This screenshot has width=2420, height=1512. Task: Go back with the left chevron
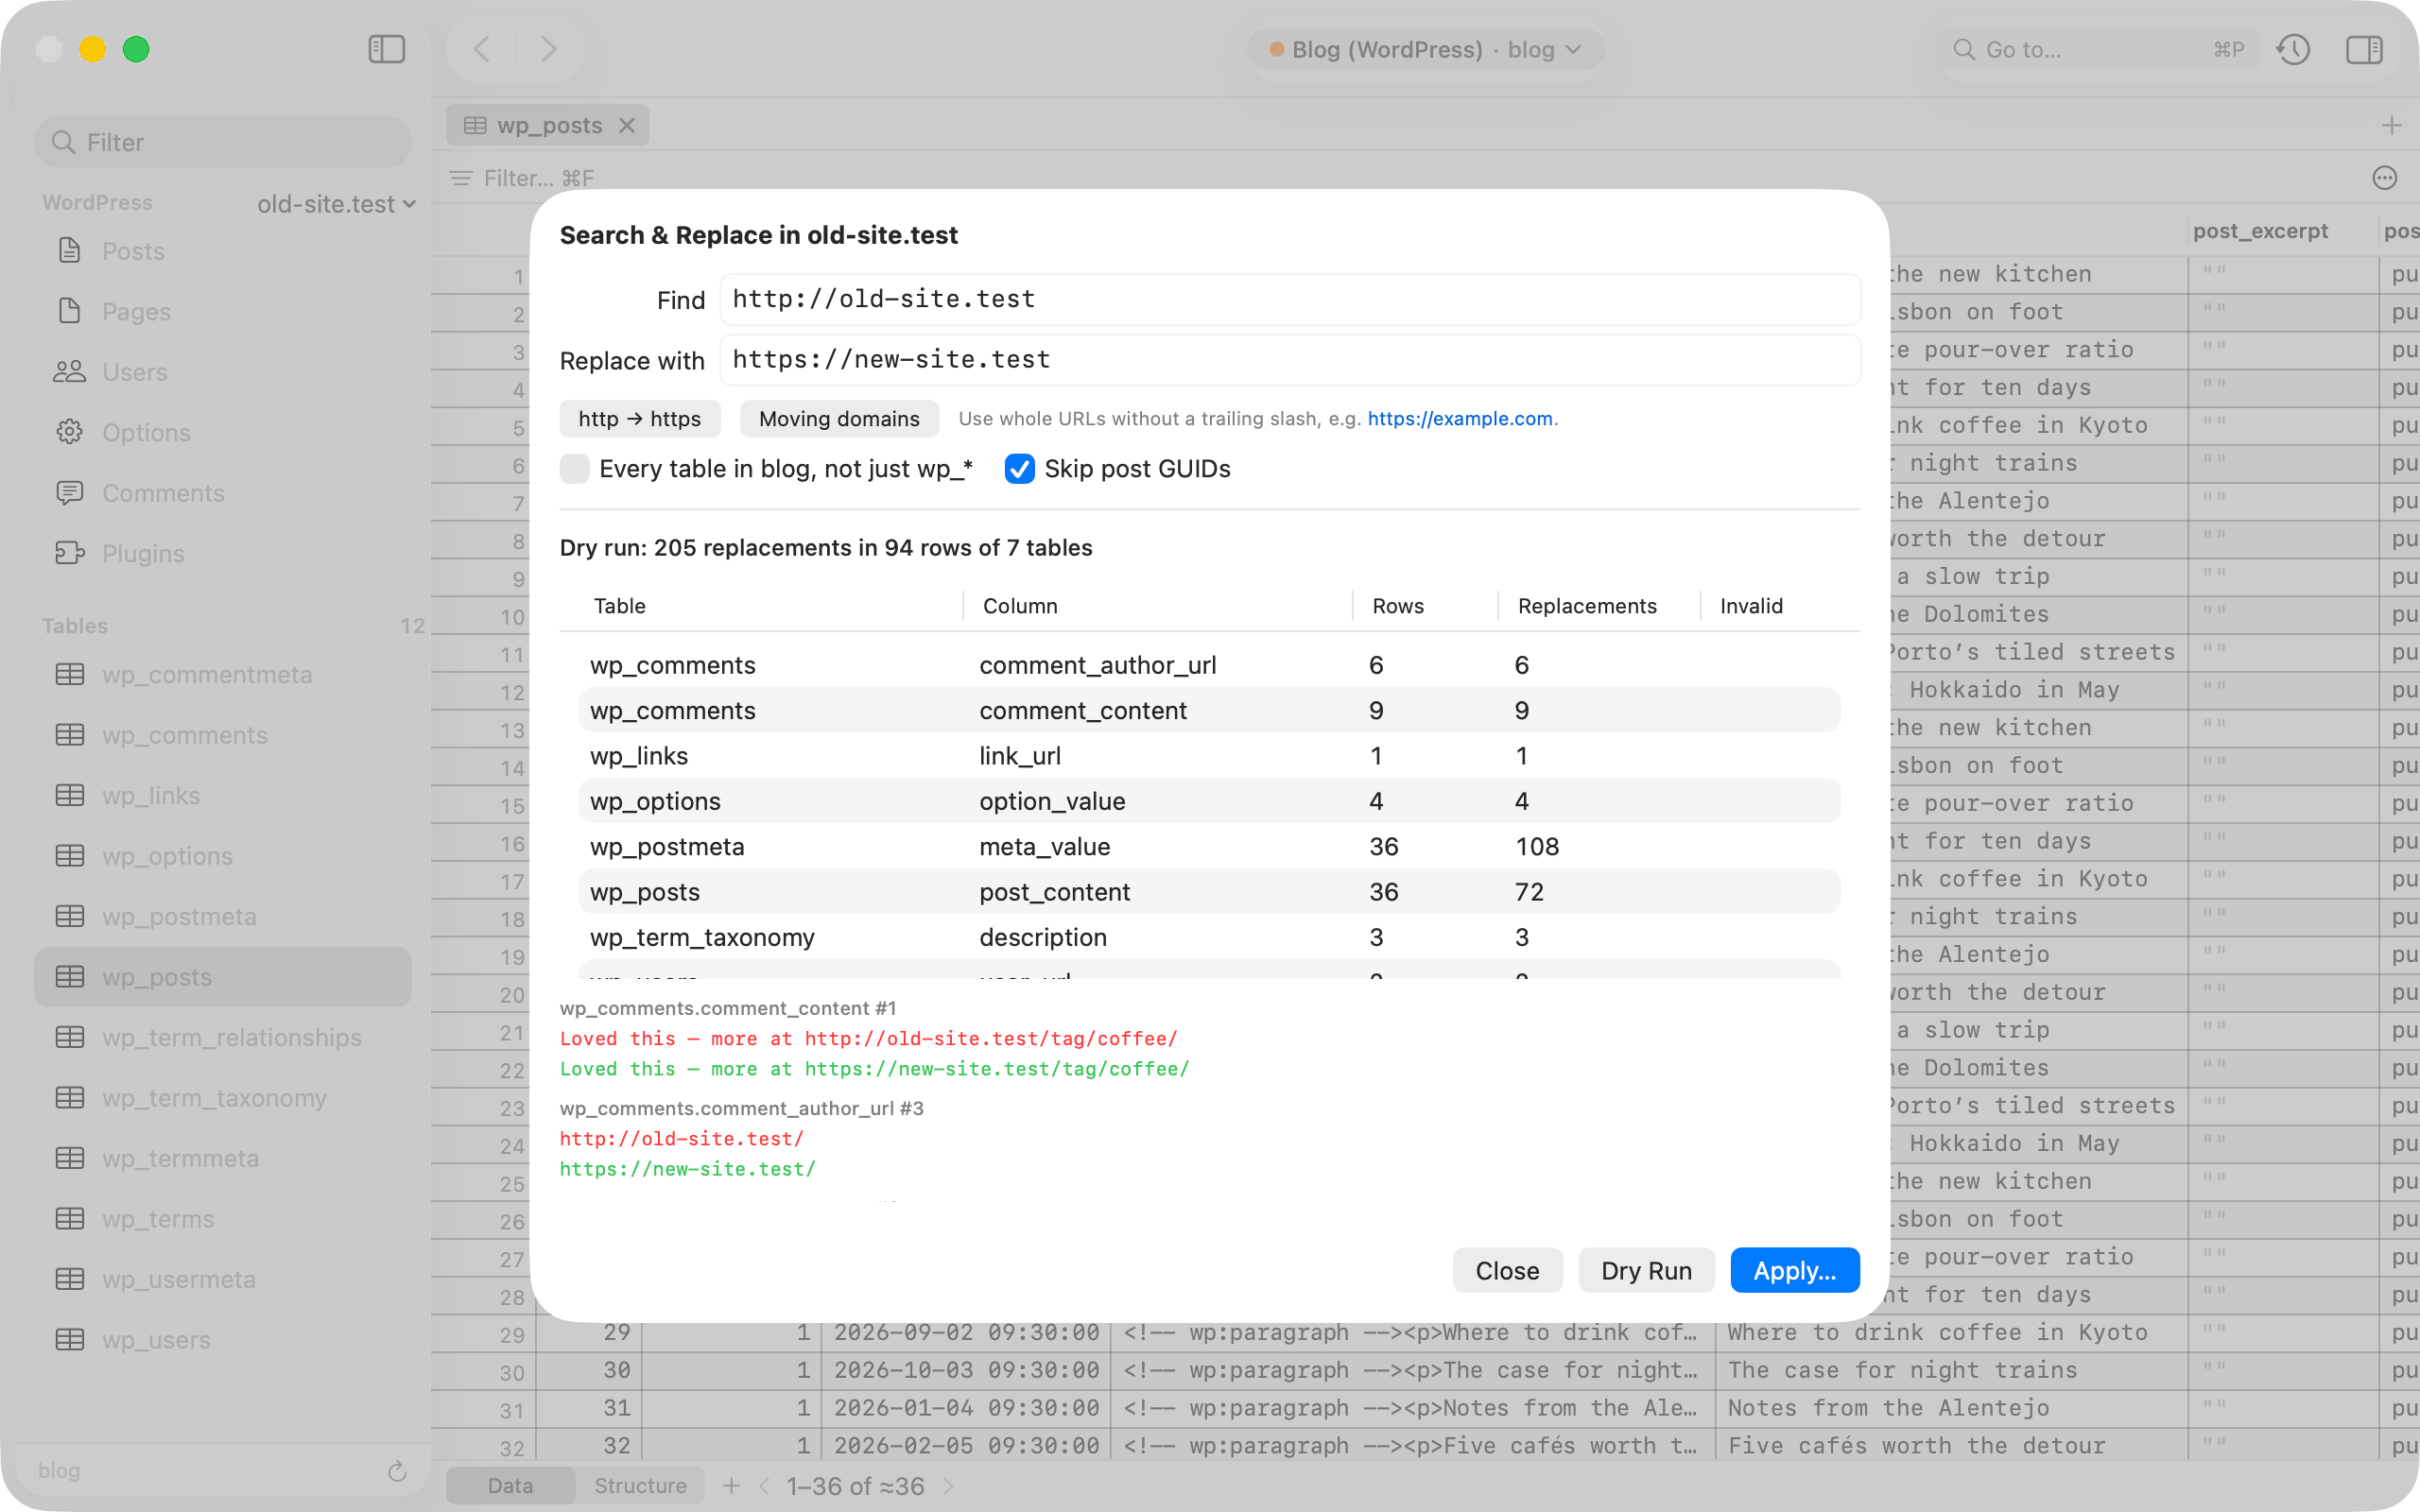pos(481,49)
